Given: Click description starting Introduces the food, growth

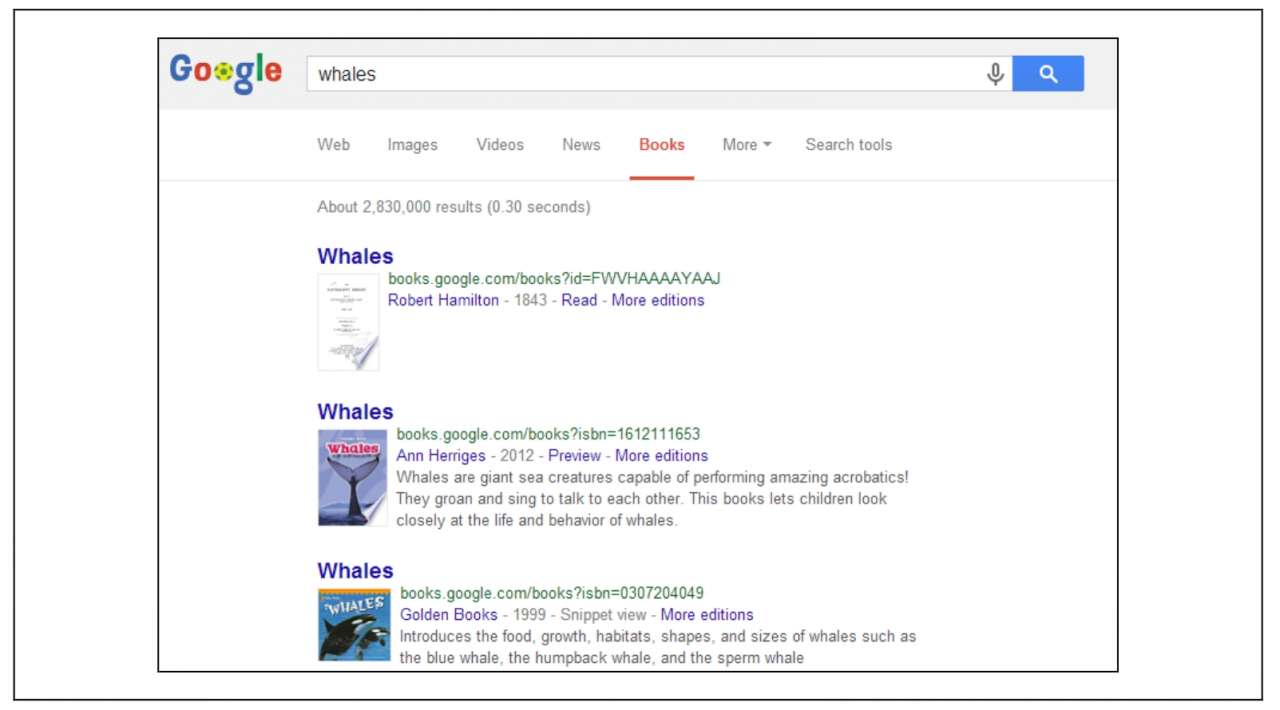Looking at the screenshot, I should pyautogui.click(x=658, y=646).
